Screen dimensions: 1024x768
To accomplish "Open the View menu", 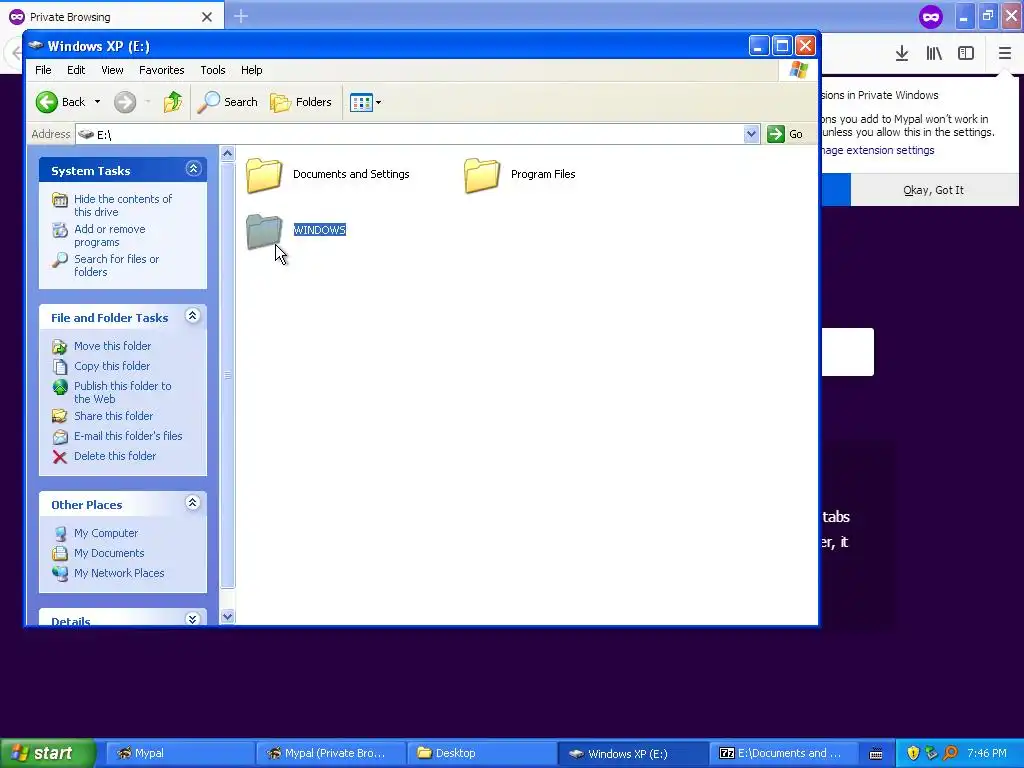I will point(112,70).
